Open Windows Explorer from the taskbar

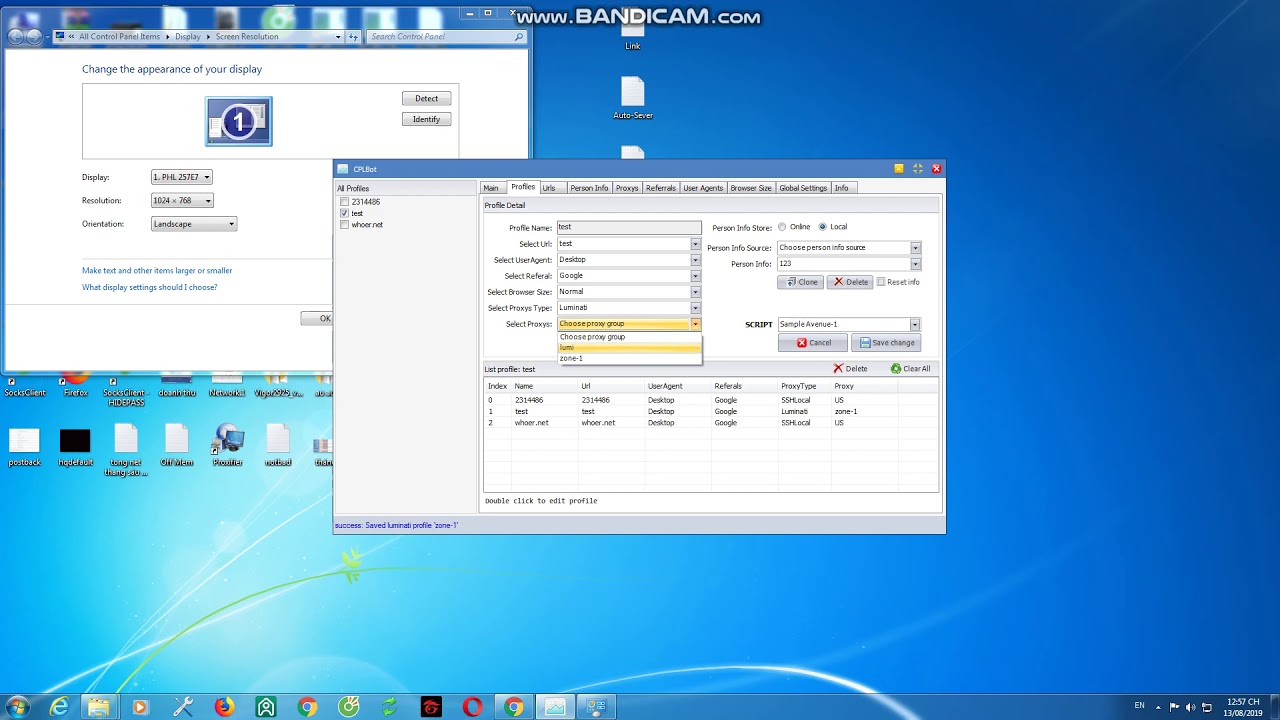click(x=98, y=707)
